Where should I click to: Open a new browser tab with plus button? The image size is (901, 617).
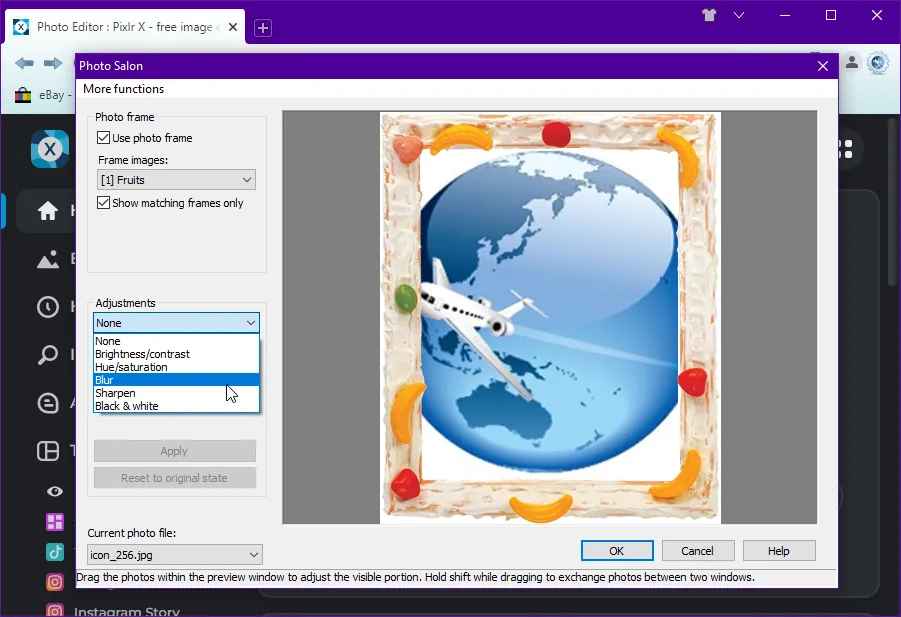tap(262, 28)
